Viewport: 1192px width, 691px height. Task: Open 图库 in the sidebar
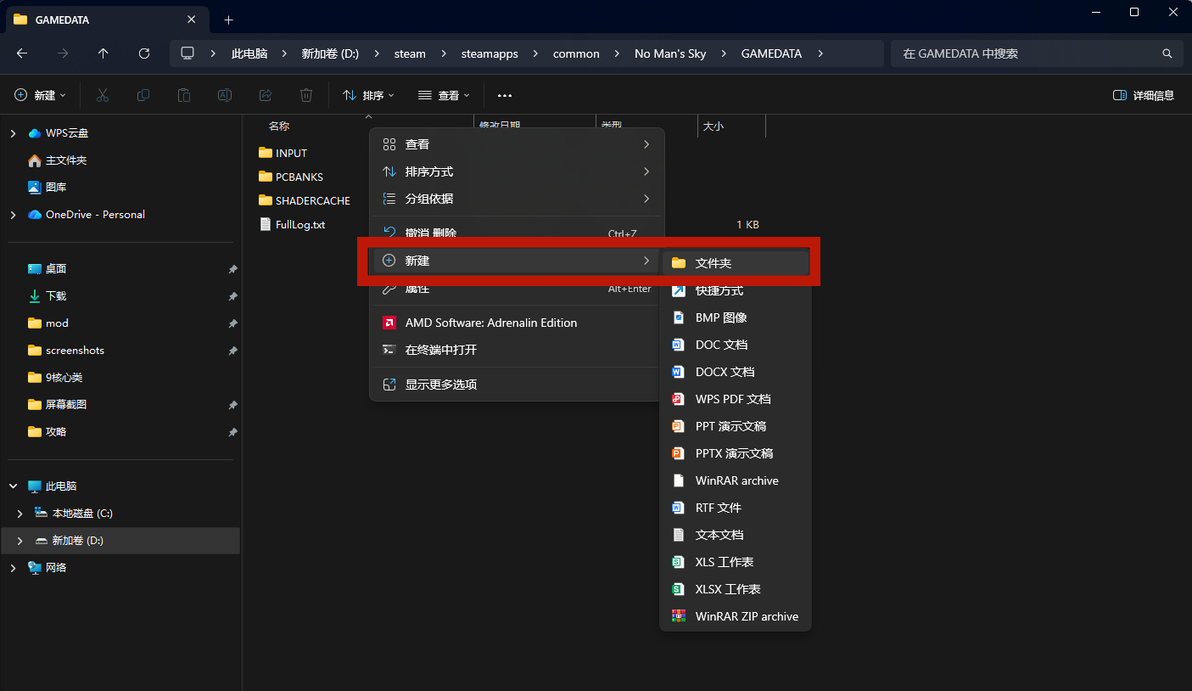pyautogui.click(x=47, y=187)
